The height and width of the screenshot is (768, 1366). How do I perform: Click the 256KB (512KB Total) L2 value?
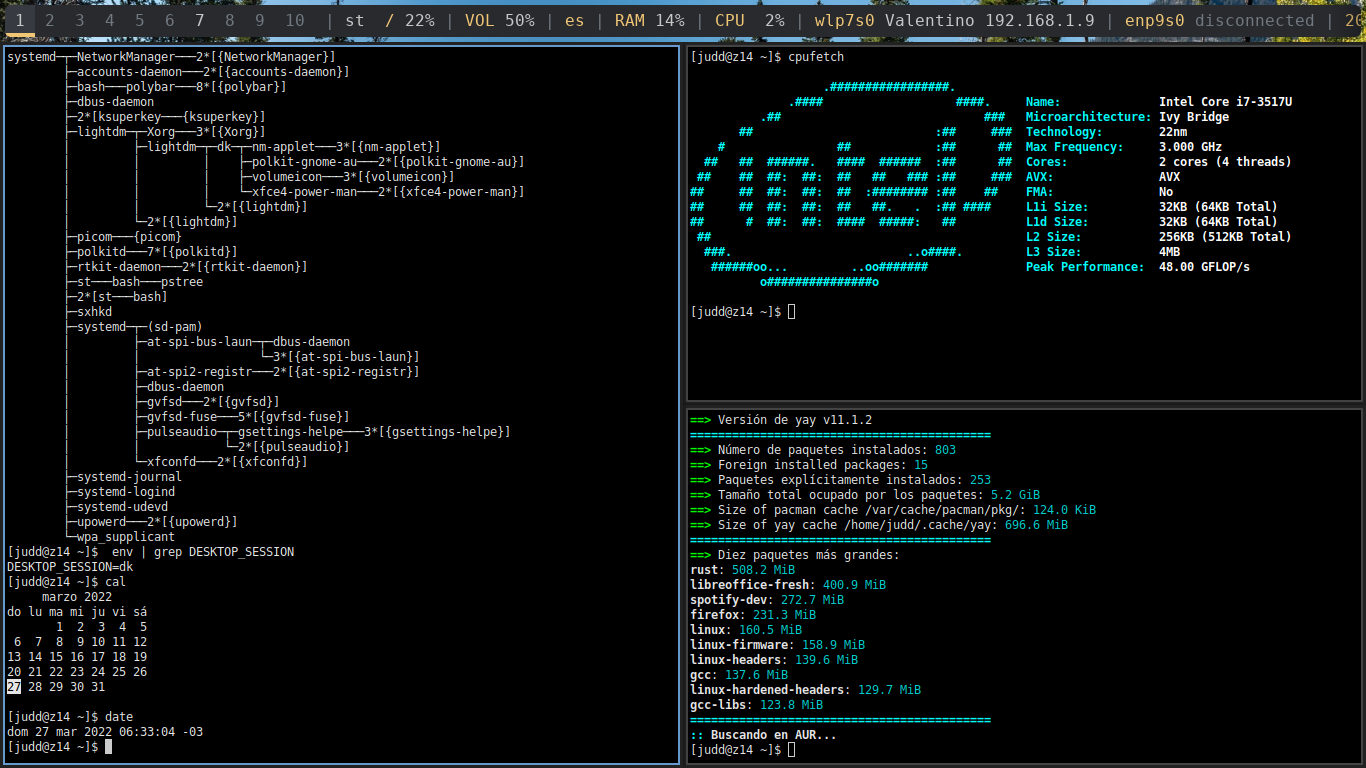pyautogui.click(x=1225, y=237)
